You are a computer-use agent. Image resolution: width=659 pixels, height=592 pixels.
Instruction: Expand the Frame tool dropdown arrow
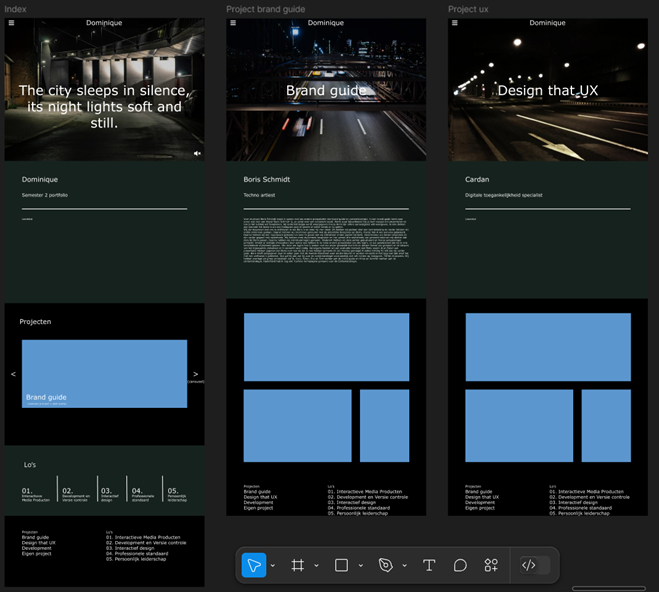[x=316, y=566]
